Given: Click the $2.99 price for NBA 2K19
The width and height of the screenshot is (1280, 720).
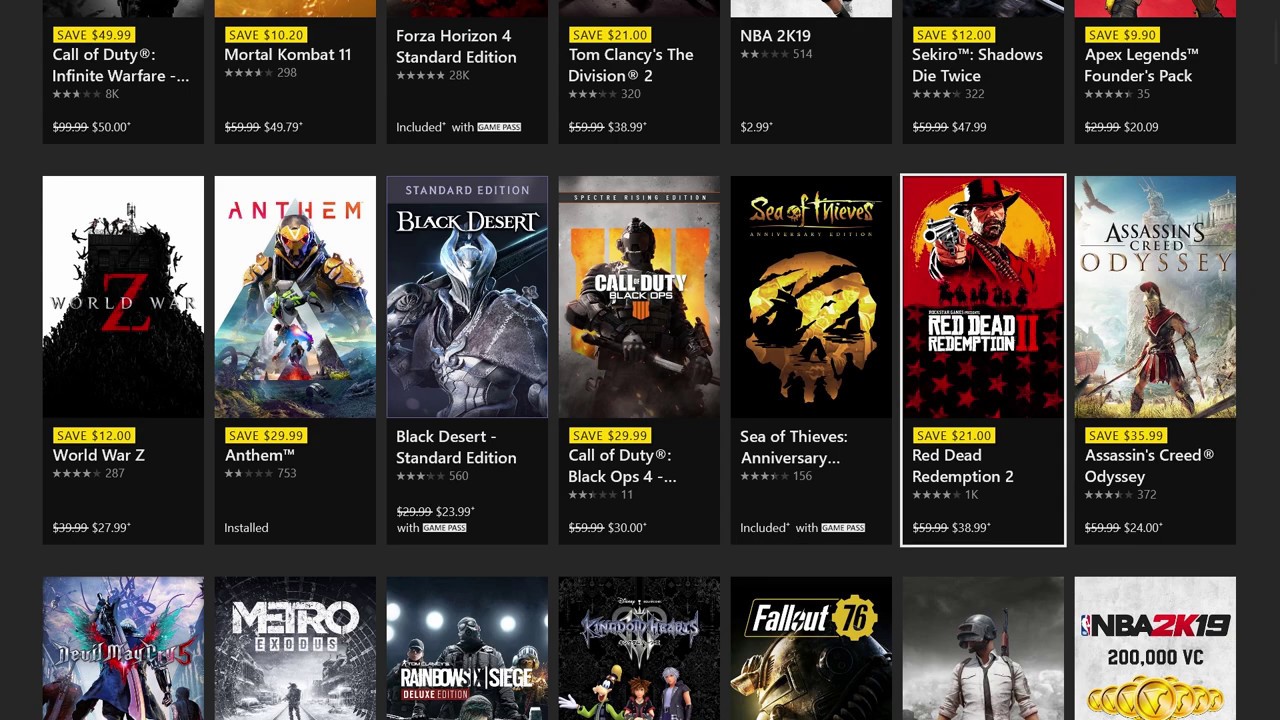Looking at the screenshot, I should click(x=756, y=127).
